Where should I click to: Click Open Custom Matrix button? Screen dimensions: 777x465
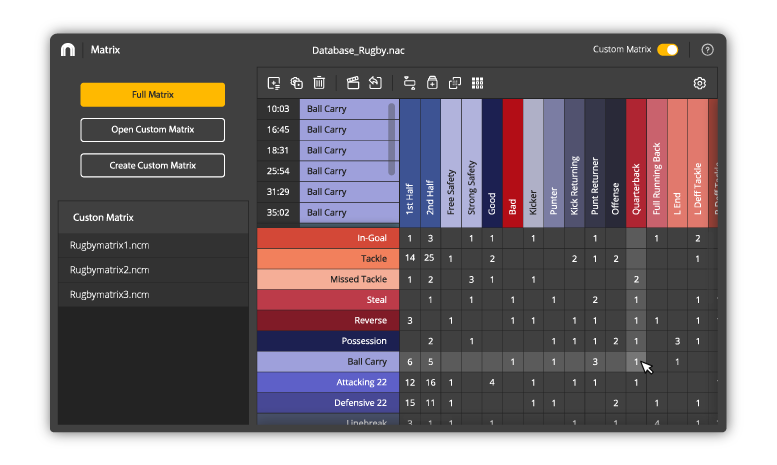[153, 130]
